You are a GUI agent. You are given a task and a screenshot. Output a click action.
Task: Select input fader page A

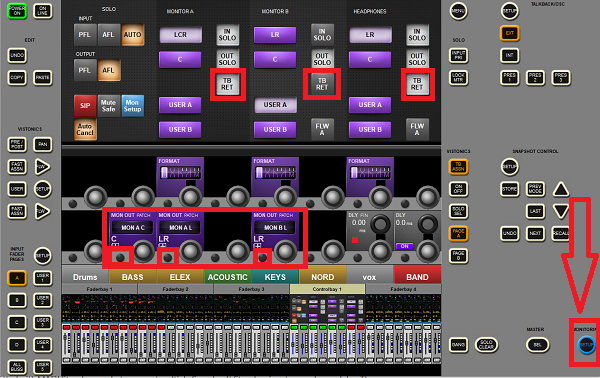[x=17, y=278]
